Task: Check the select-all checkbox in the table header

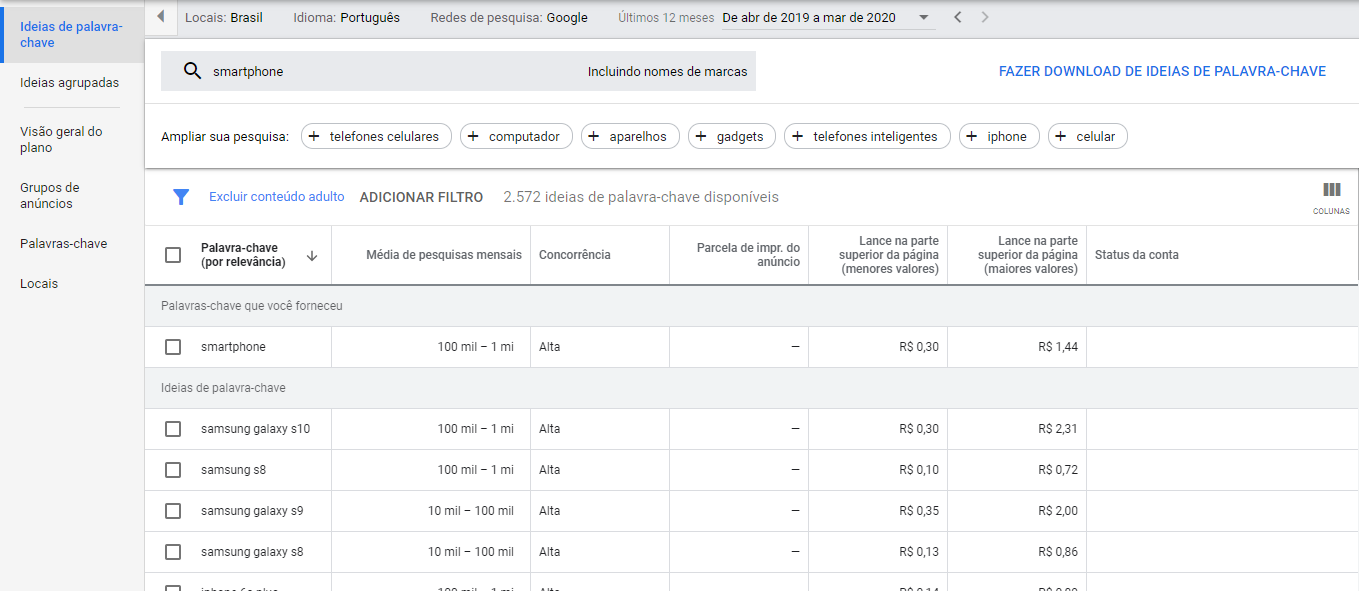Action: (x=172, y=255)
